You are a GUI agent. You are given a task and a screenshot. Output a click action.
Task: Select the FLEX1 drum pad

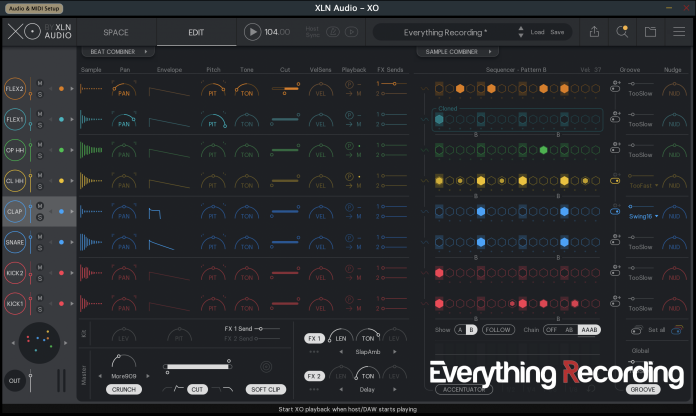pyautogui.click(x=15, y=119)
